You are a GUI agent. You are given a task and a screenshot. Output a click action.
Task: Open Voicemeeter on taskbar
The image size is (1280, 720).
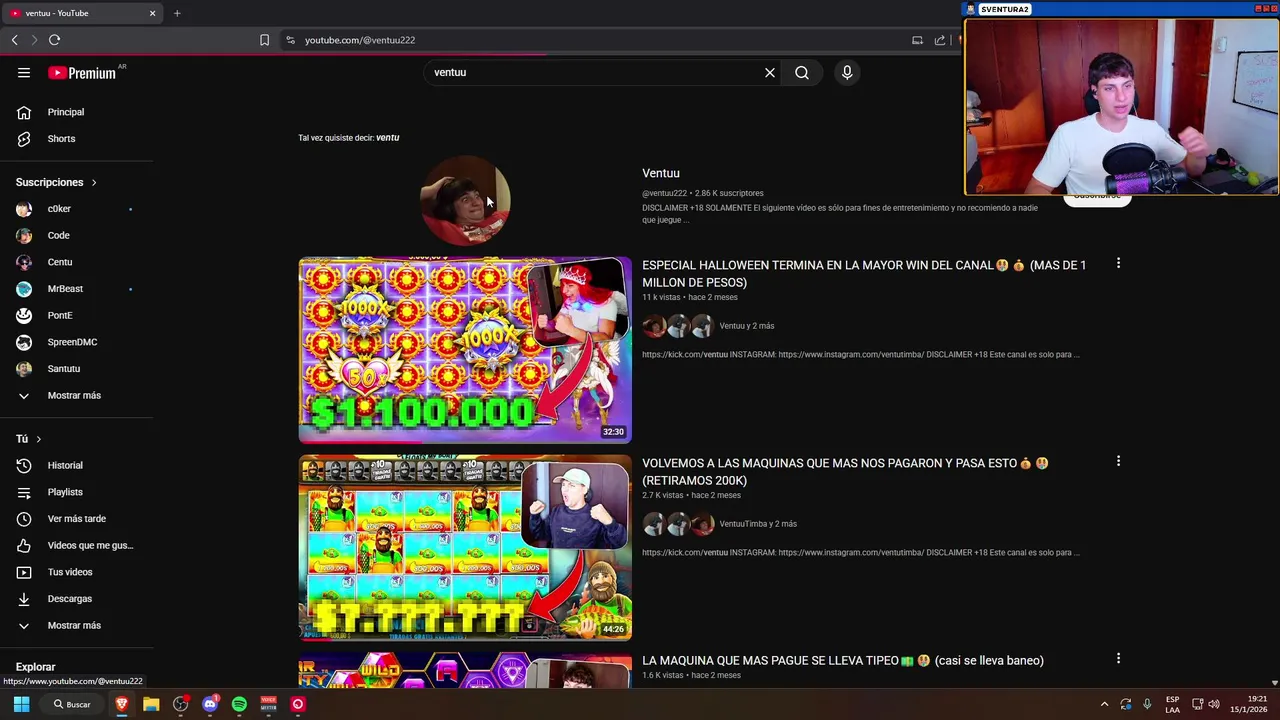(268, 704)
